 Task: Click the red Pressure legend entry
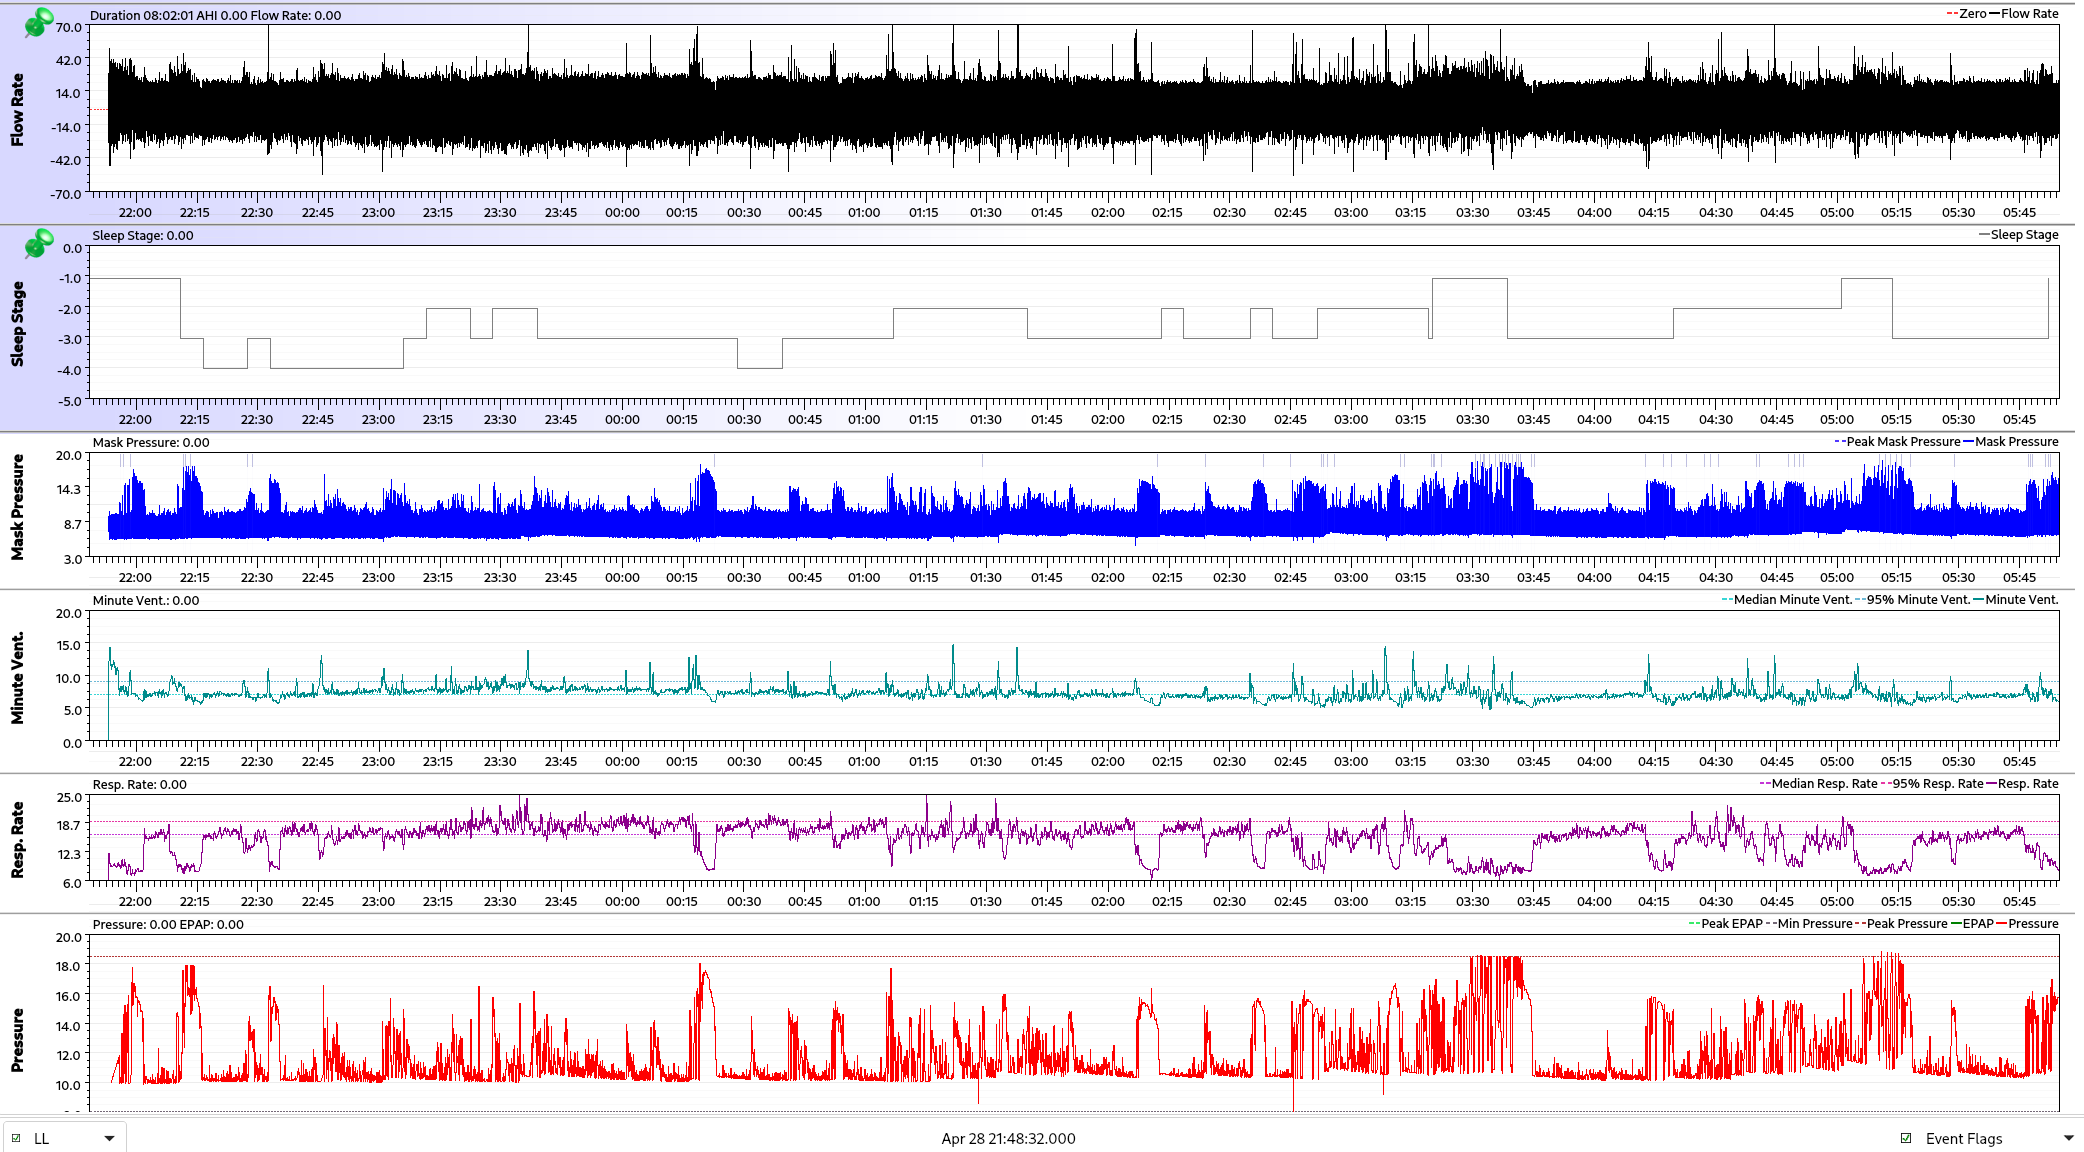[2027, 924]
